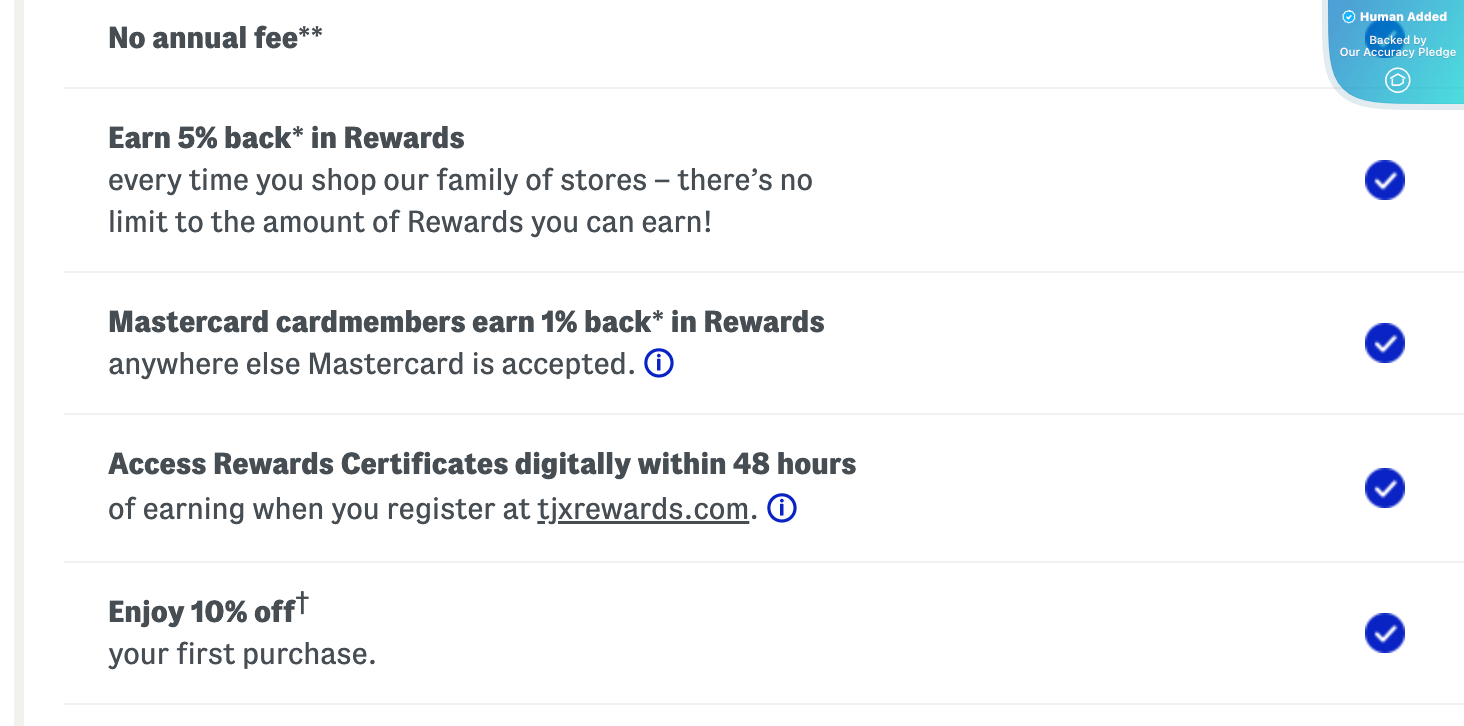Screen dimensions: 1464x726
Task: Click the Earn 5% back heading
Action: pos(287,137)
